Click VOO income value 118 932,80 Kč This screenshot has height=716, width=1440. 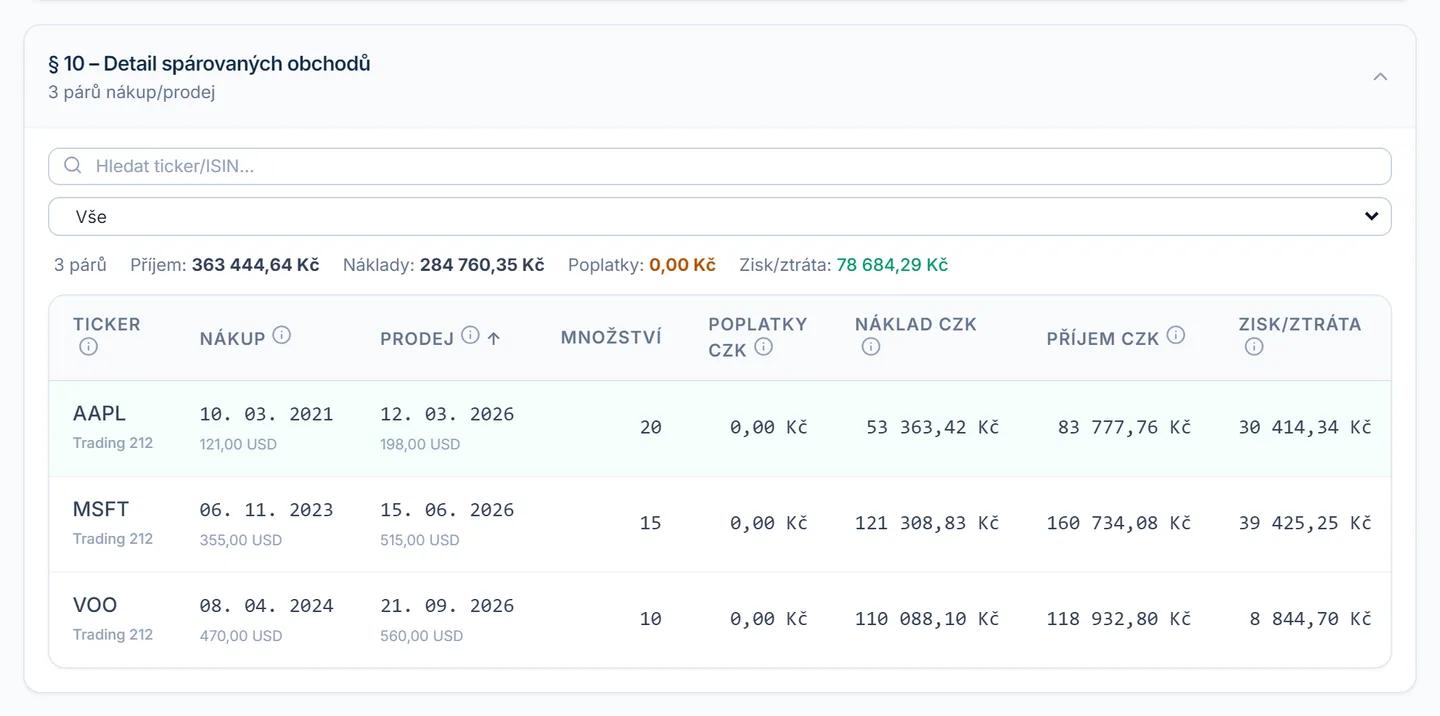(x=1119, y=619)
